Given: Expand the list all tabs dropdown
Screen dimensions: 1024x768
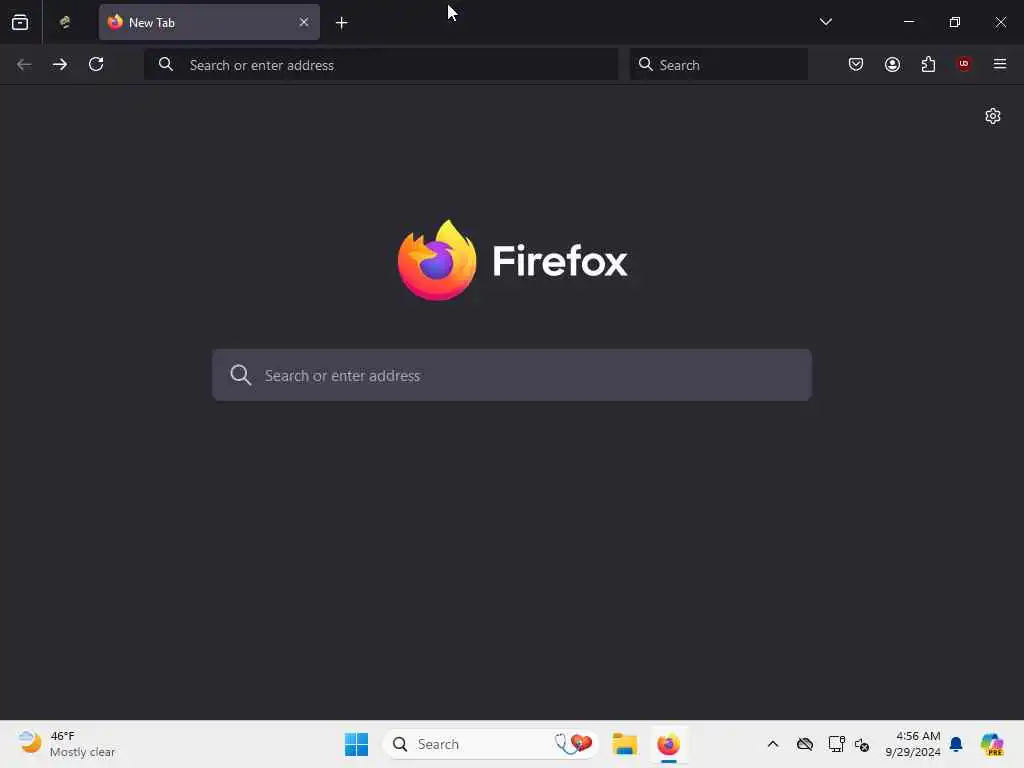Looking at the screenshot, I should [825, 22].
